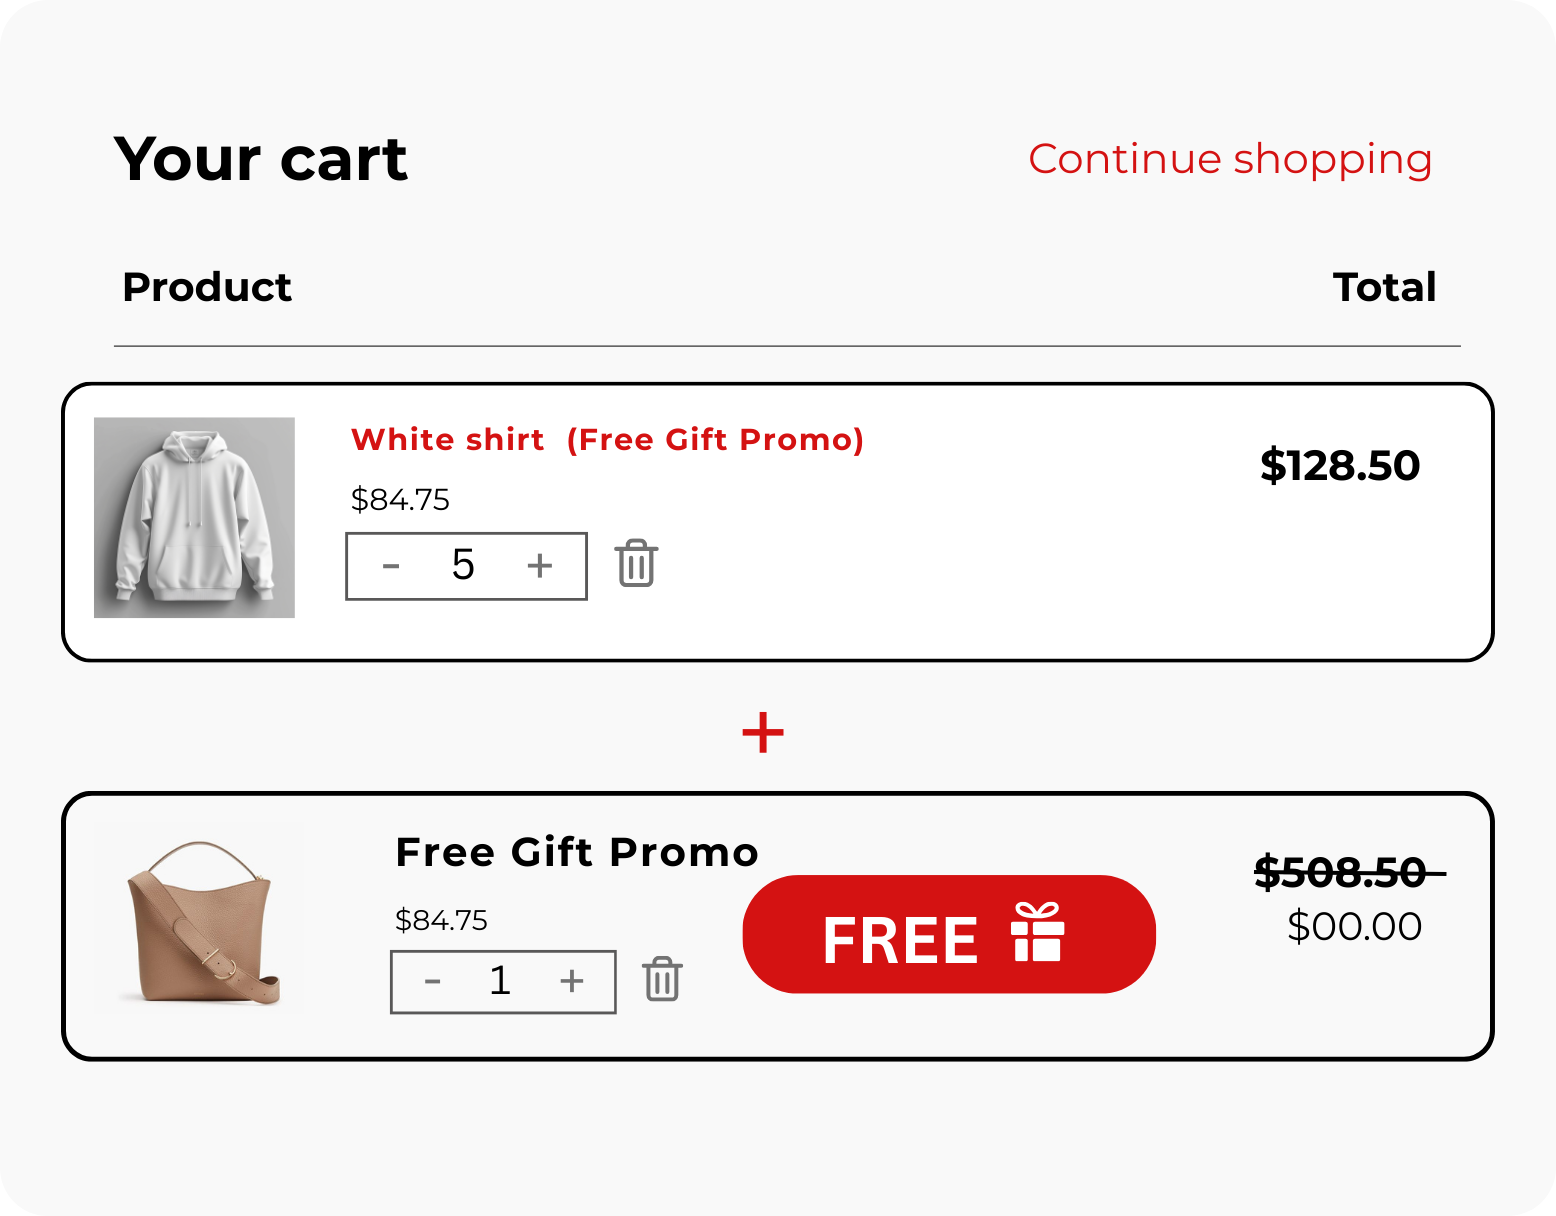1556x1216 pixels.
Task: Click the $128.50 line total
Action: pos(1339,466)
